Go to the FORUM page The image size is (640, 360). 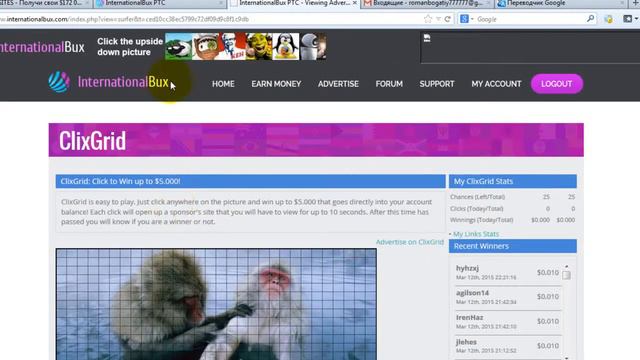pos(389,84)
